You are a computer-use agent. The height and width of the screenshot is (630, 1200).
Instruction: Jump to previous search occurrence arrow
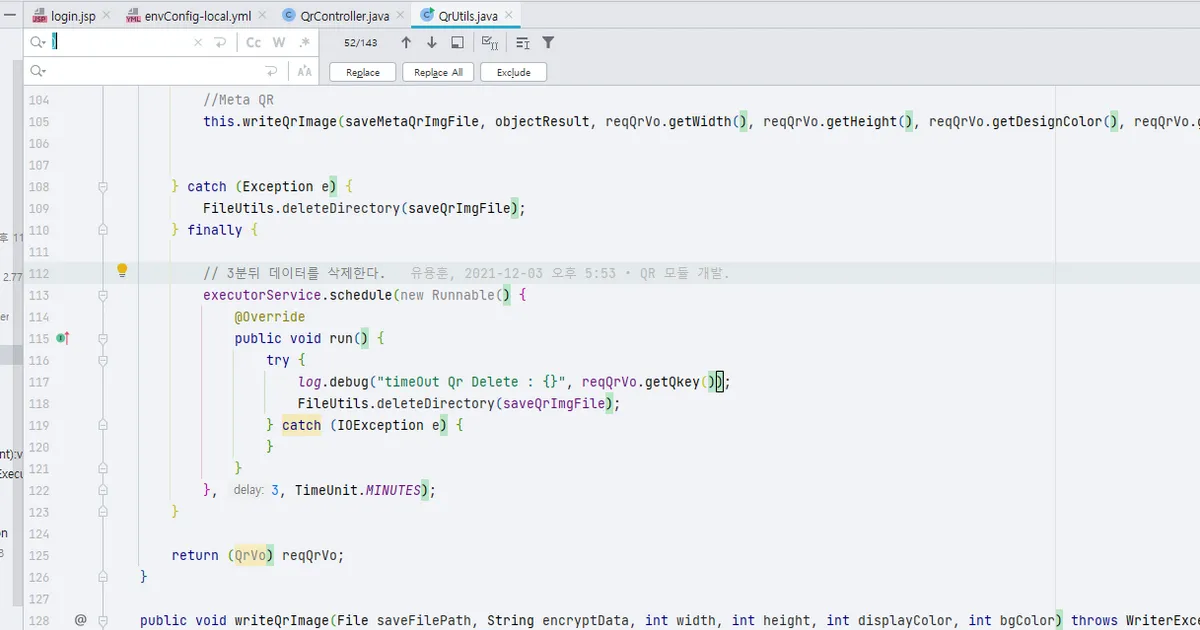click(x=406, y=43)
